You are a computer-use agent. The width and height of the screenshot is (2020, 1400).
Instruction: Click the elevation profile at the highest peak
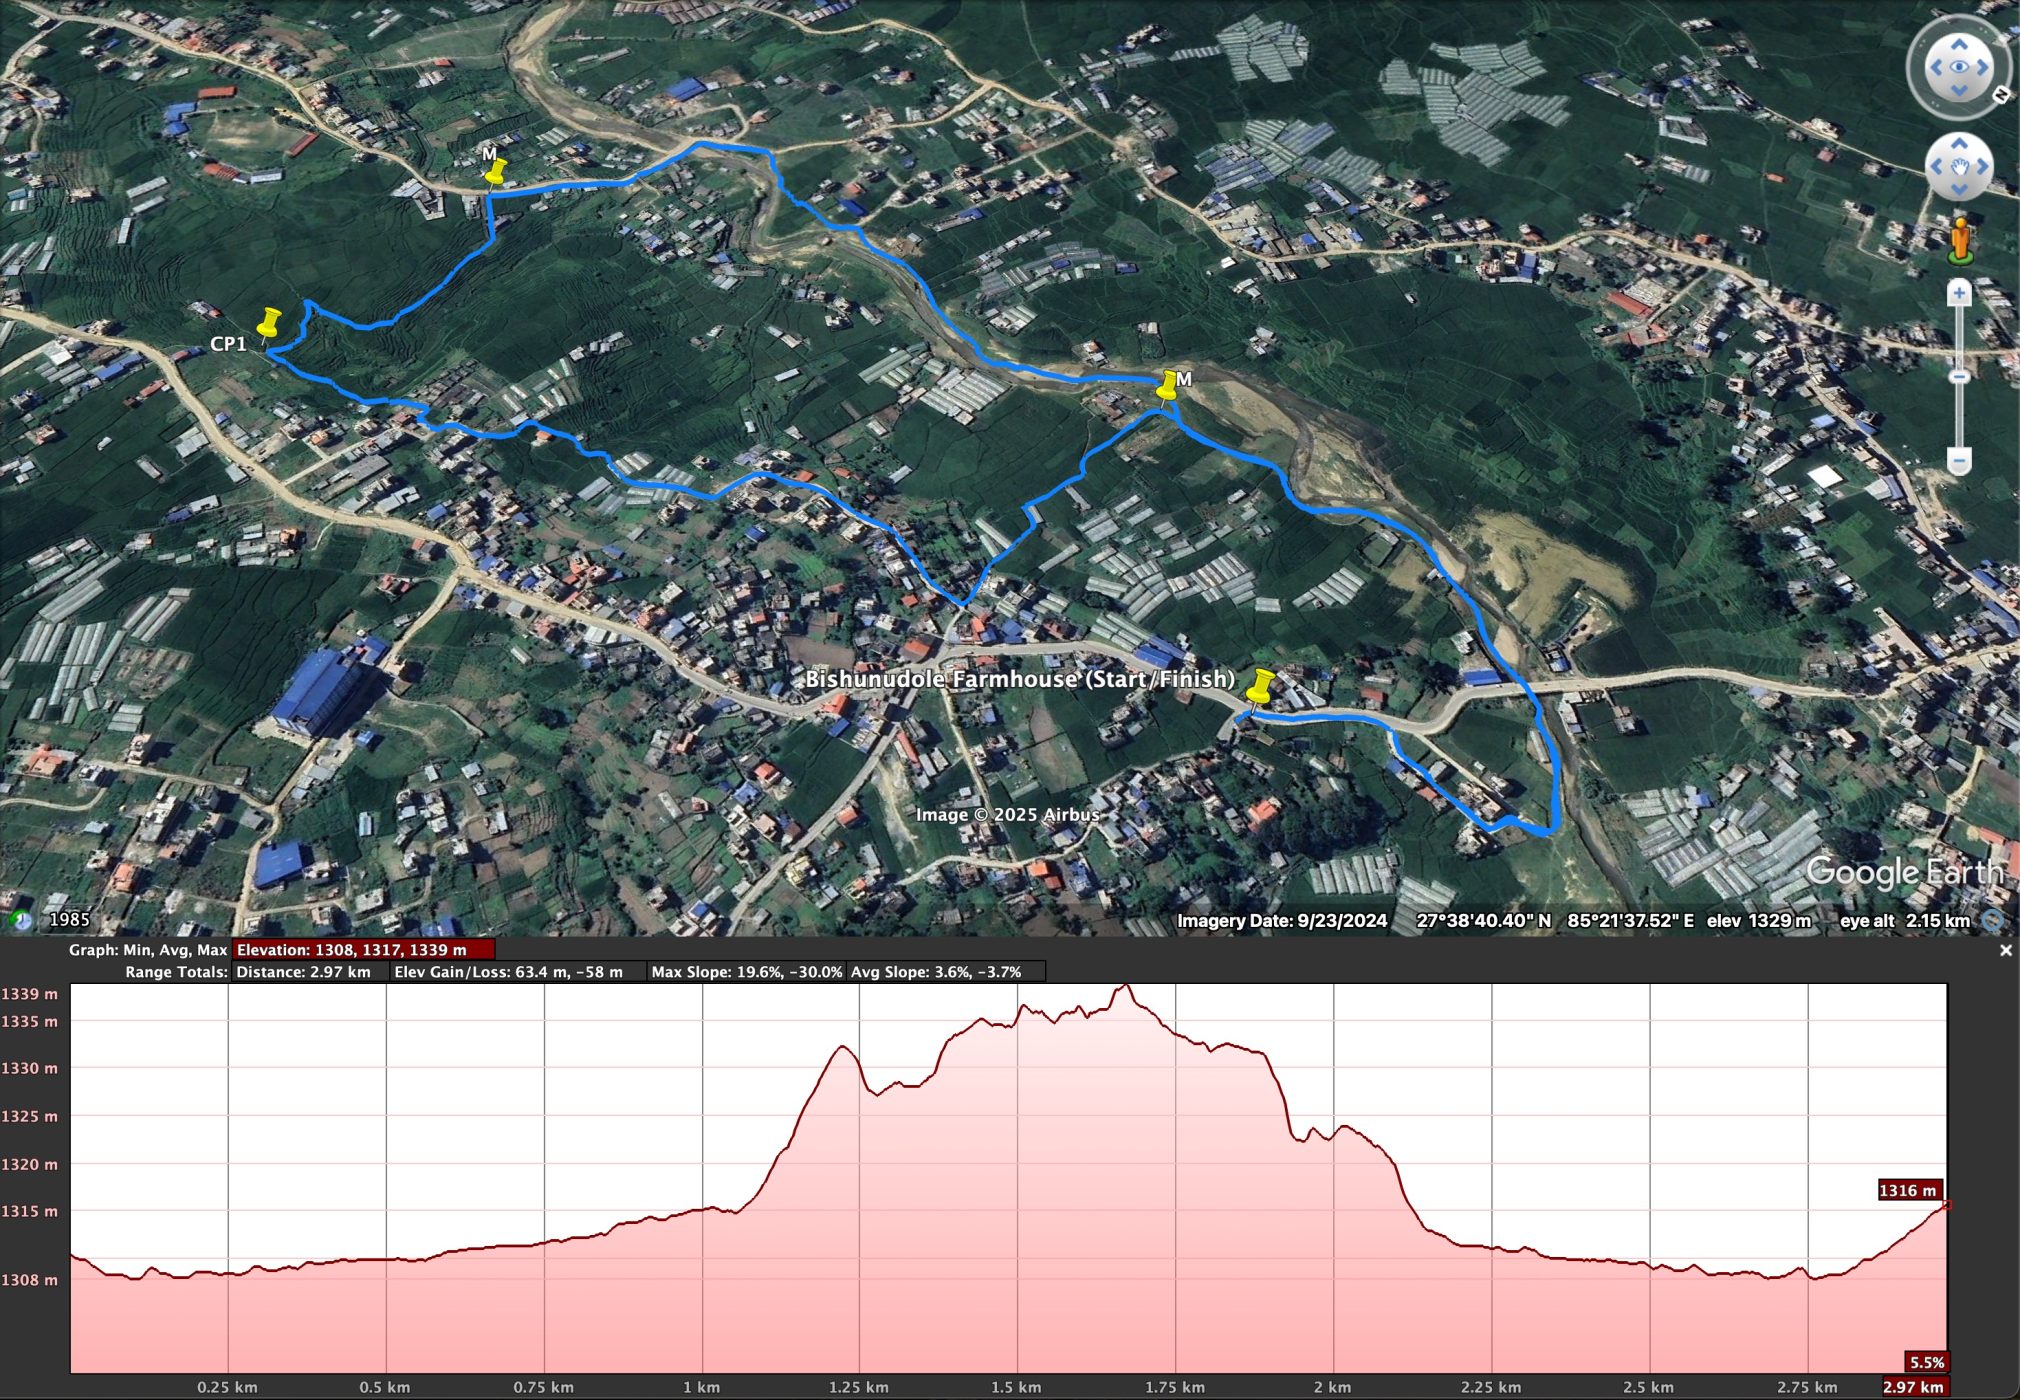click(1127, 988)
